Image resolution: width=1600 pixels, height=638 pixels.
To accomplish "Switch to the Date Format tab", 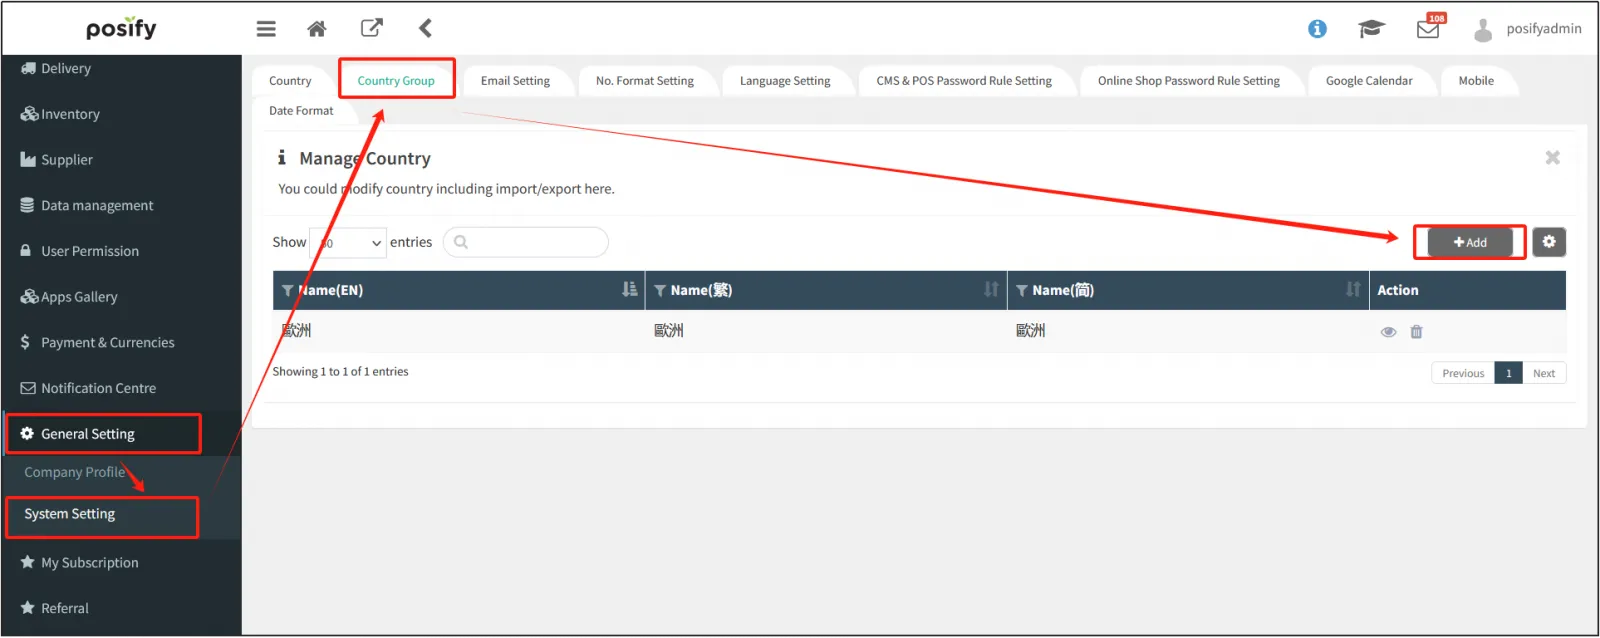I will pos(301,111).
